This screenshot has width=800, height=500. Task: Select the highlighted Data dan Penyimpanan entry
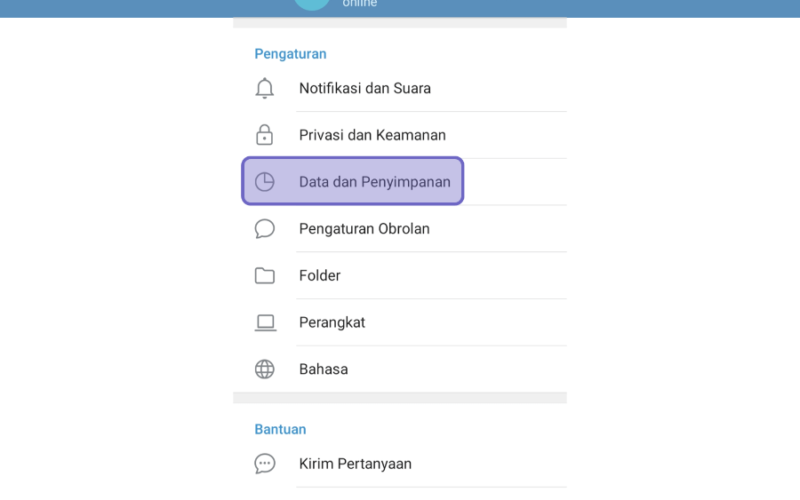[353, 181]
